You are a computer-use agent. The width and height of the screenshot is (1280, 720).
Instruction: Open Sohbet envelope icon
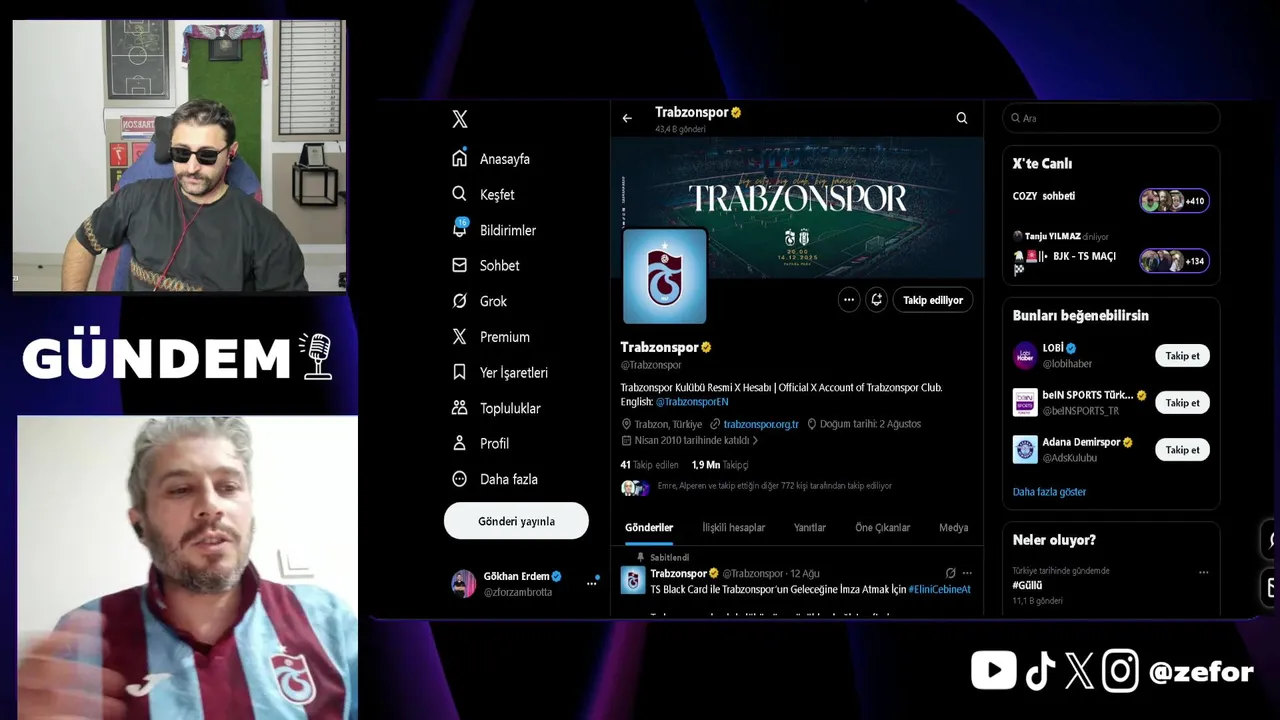coord(460,265)
